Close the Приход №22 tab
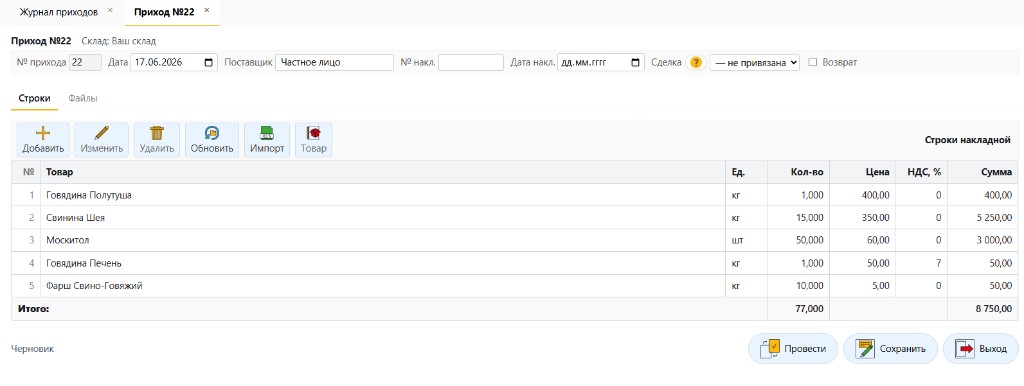The width and height of the screenshot is (1024, 386). click(206, 11)
